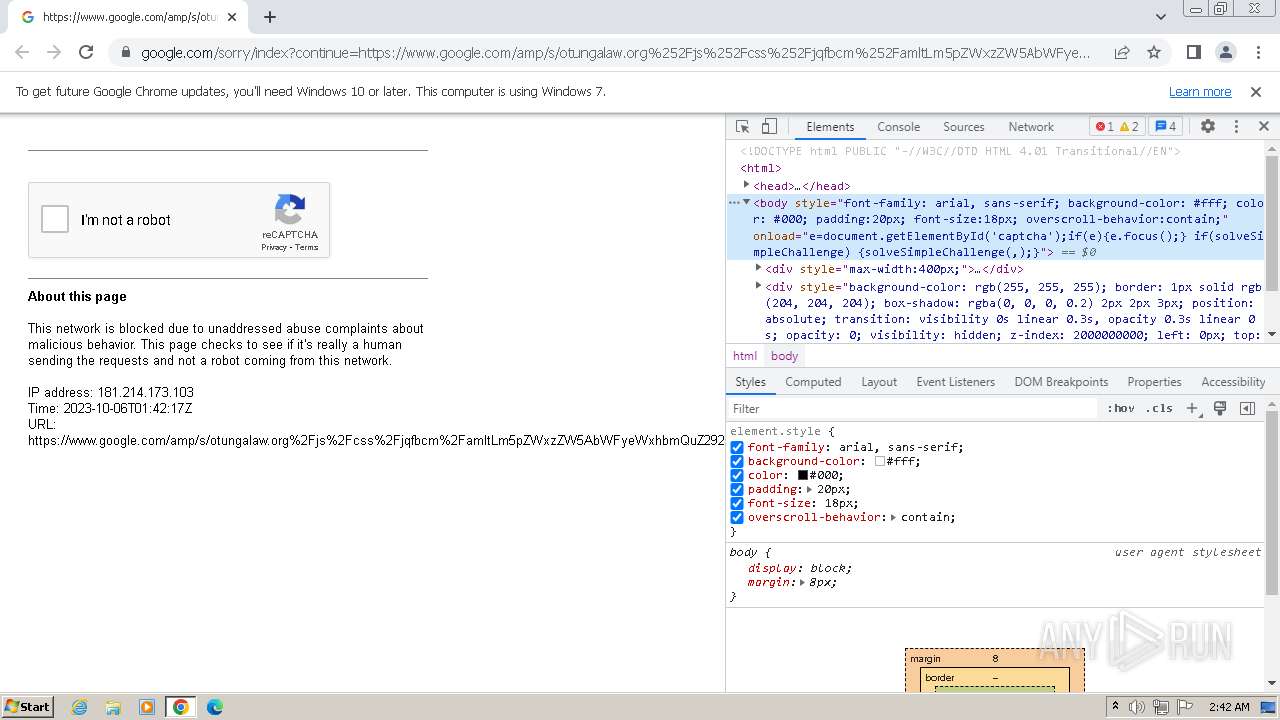The height and width of the screenshot is (720, 1280).
Task: Click the Chrome address bar URL
Action: point(616,53)
